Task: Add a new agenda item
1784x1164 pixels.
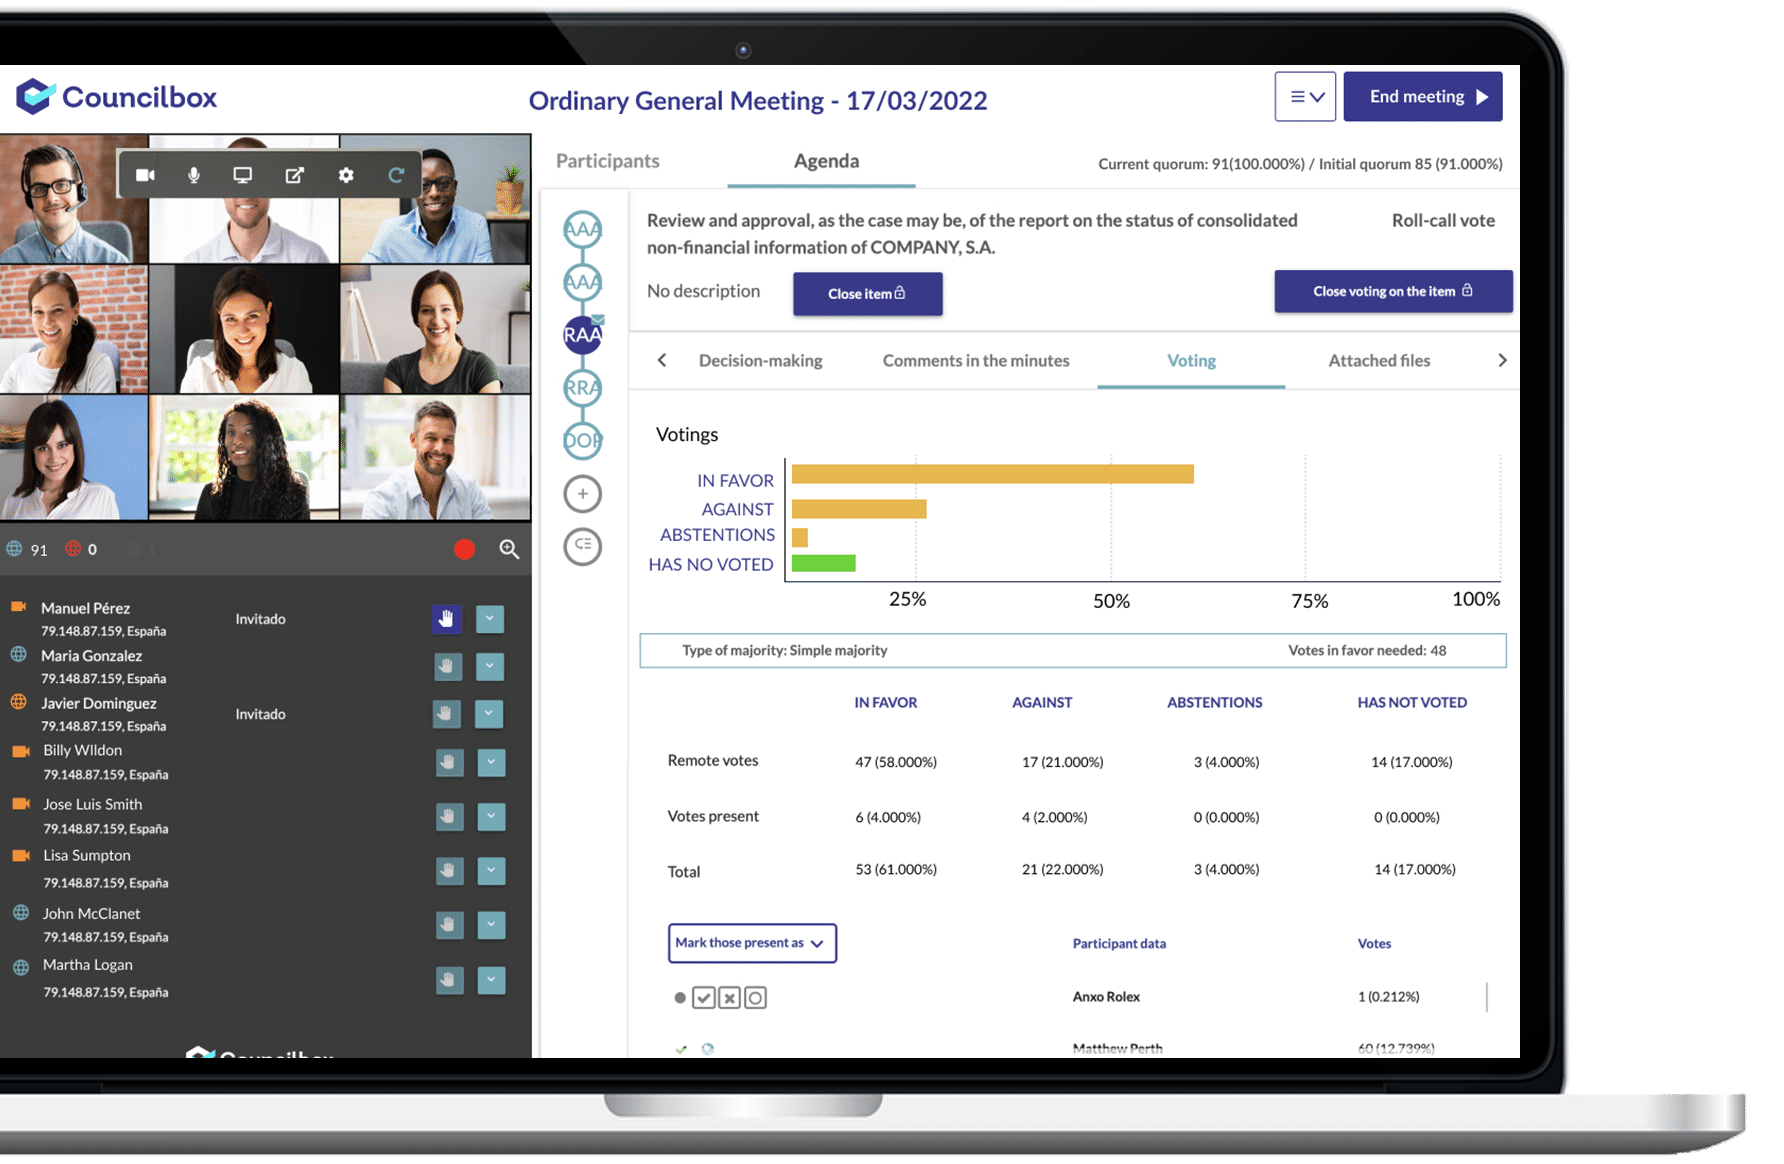Action: coord(582,494)
